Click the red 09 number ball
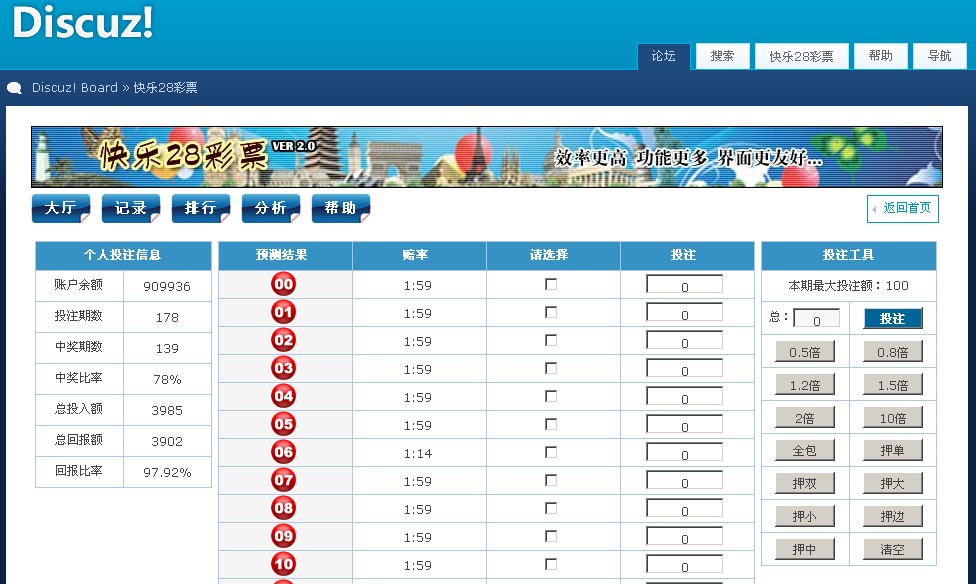The height and width of the screenshot is (584, 976). tap(283, 537)
